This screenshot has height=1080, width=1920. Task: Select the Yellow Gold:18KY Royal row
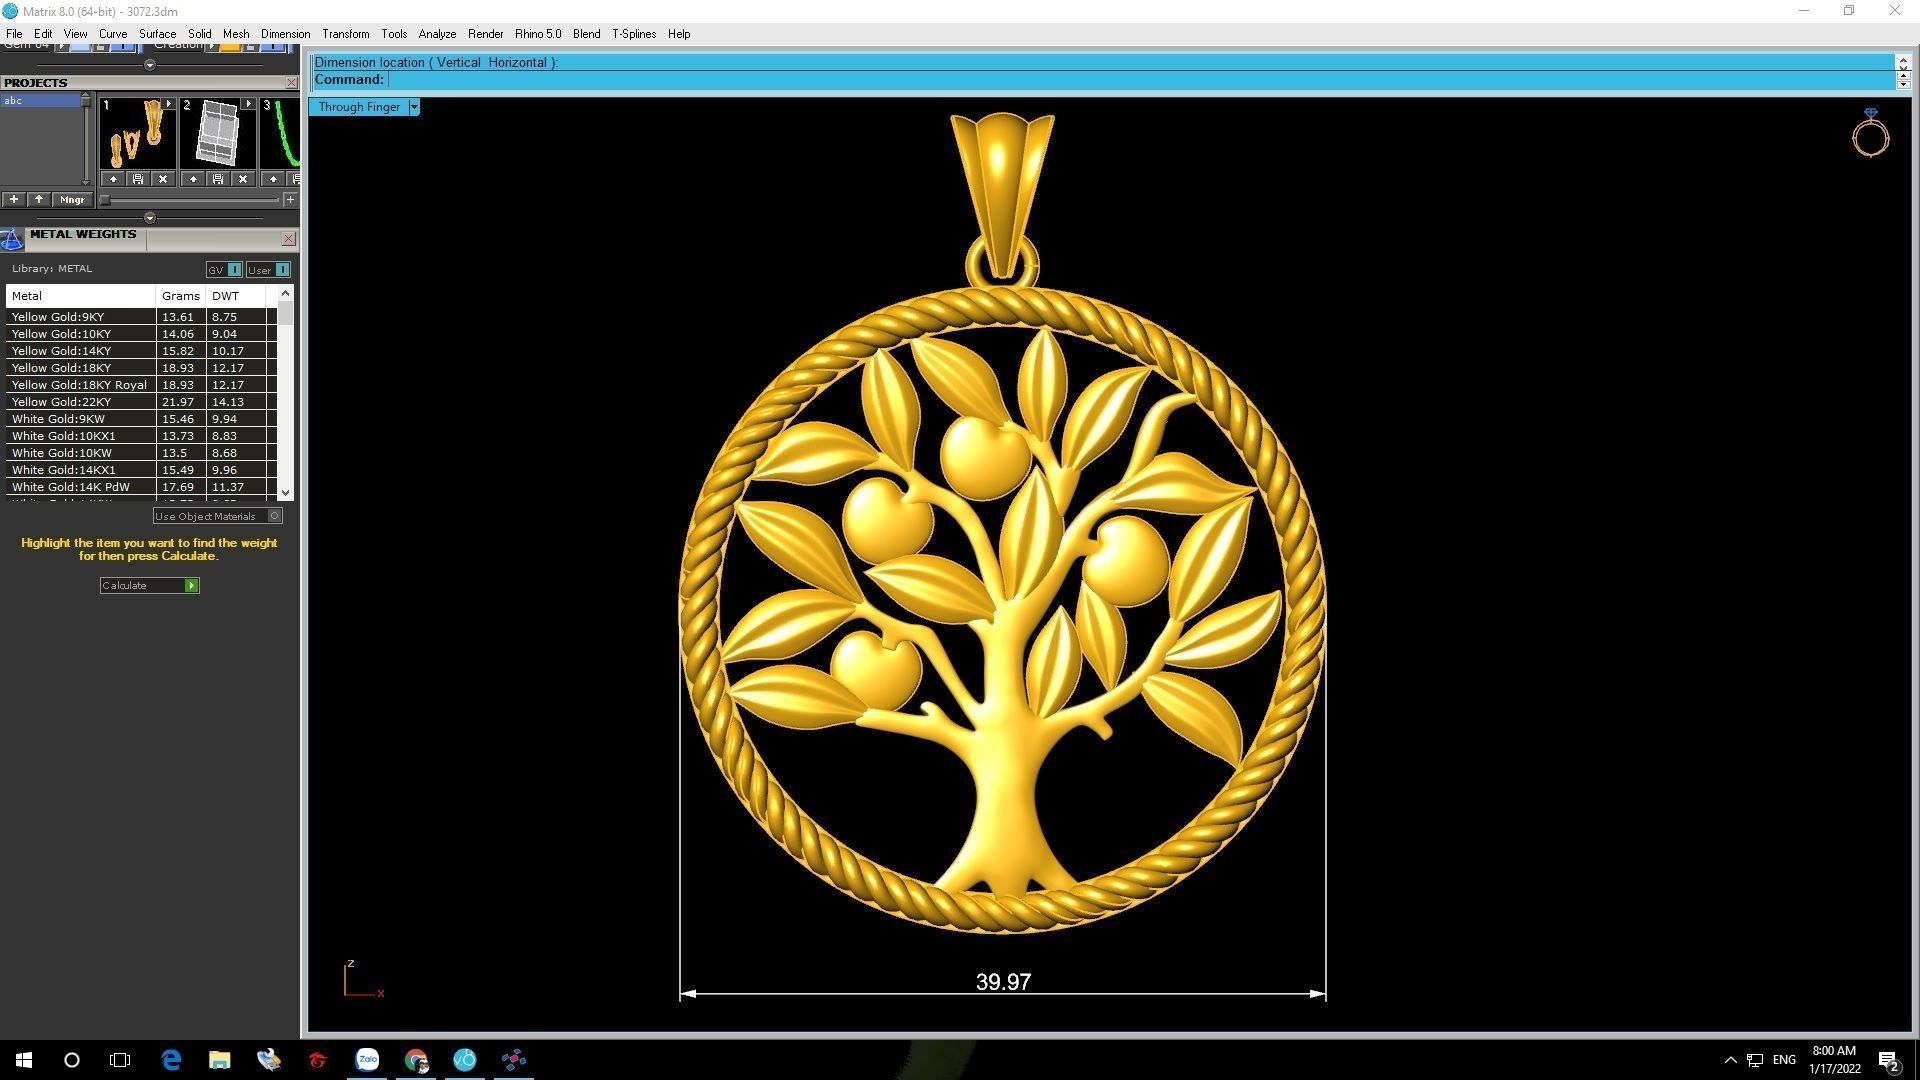coord(141,385)
